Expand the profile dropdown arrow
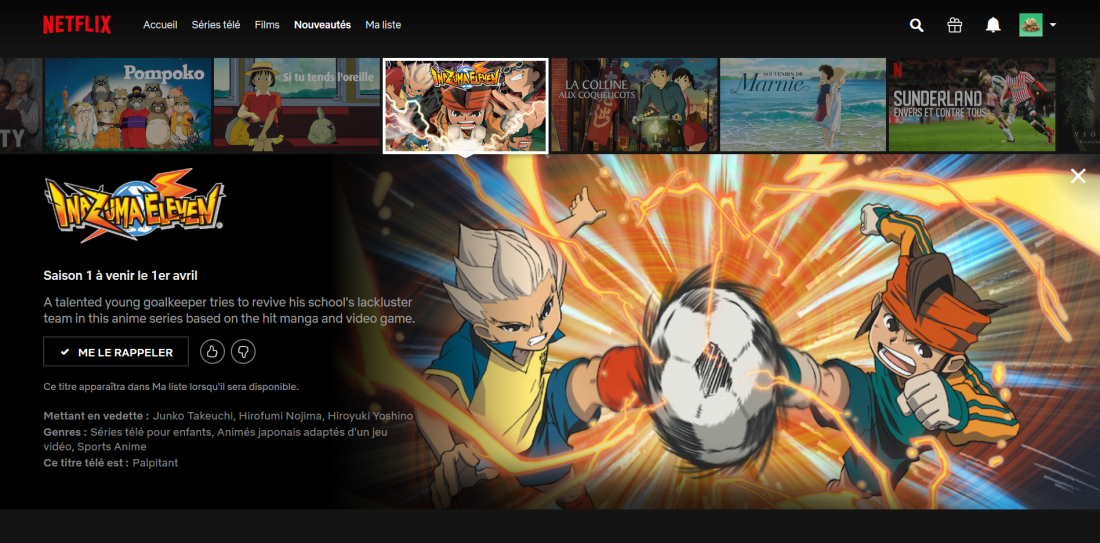 1053,25
